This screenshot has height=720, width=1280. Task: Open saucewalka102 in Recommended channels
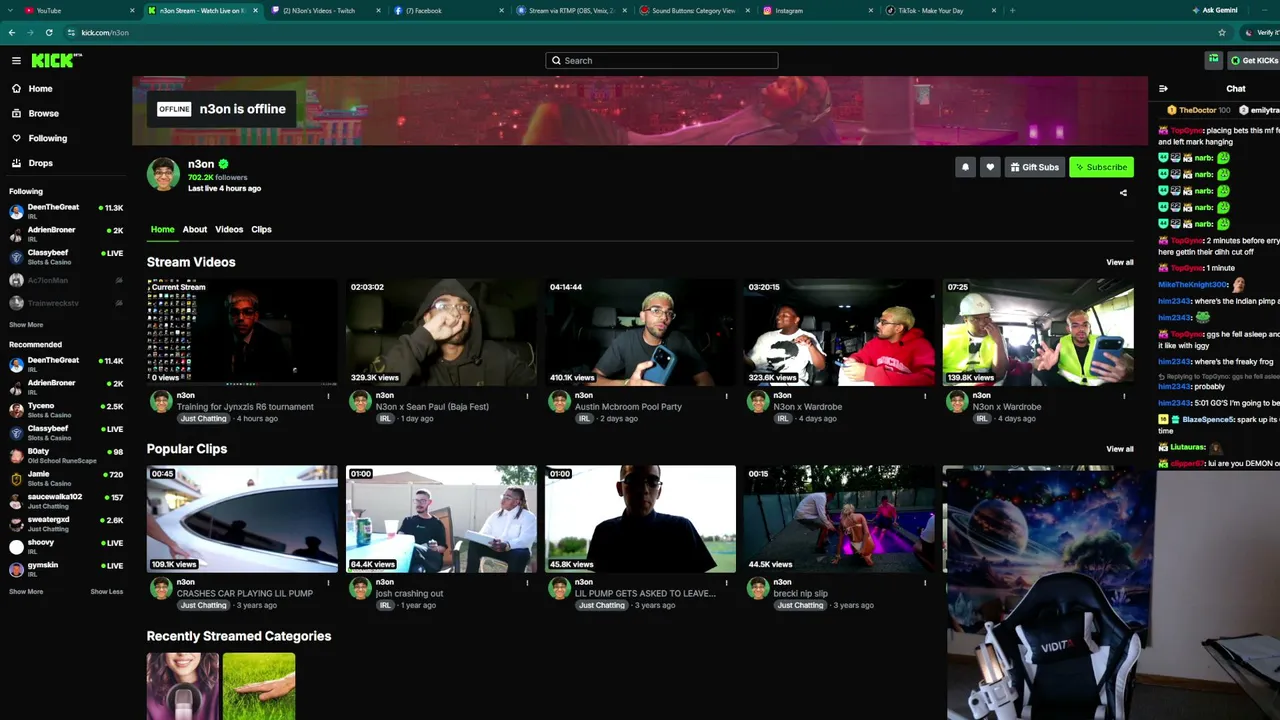66,501
